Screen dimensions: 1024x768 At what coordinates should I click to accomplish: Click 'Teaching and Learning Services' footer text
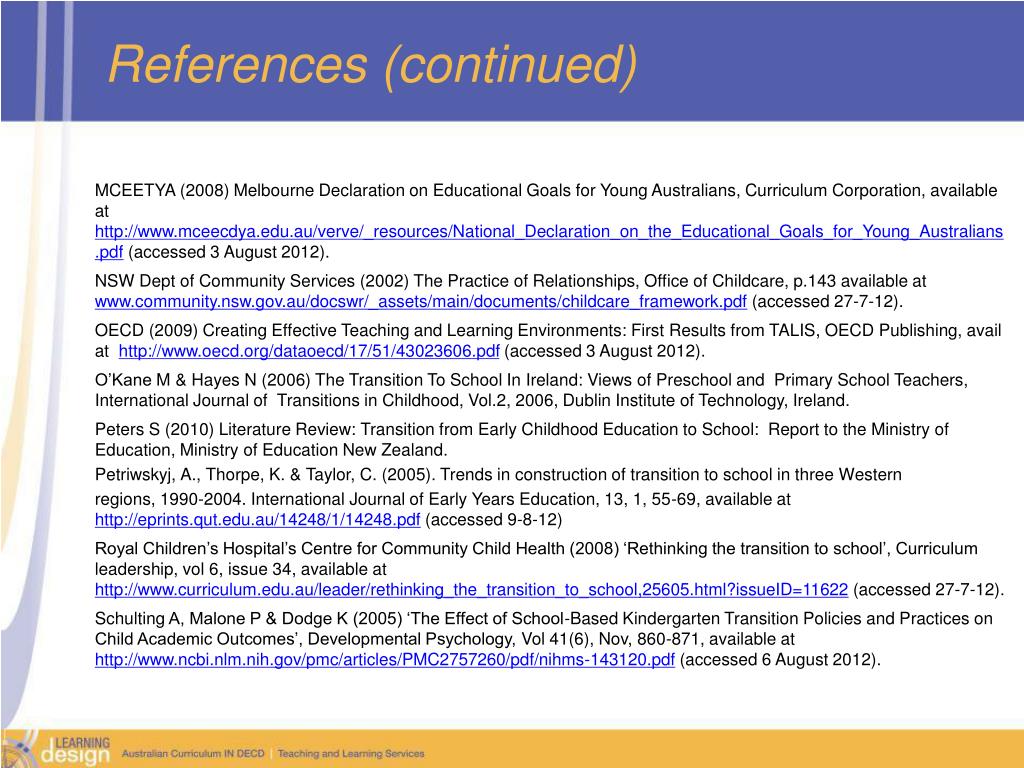pyautogui.click(x=351, y=754)
